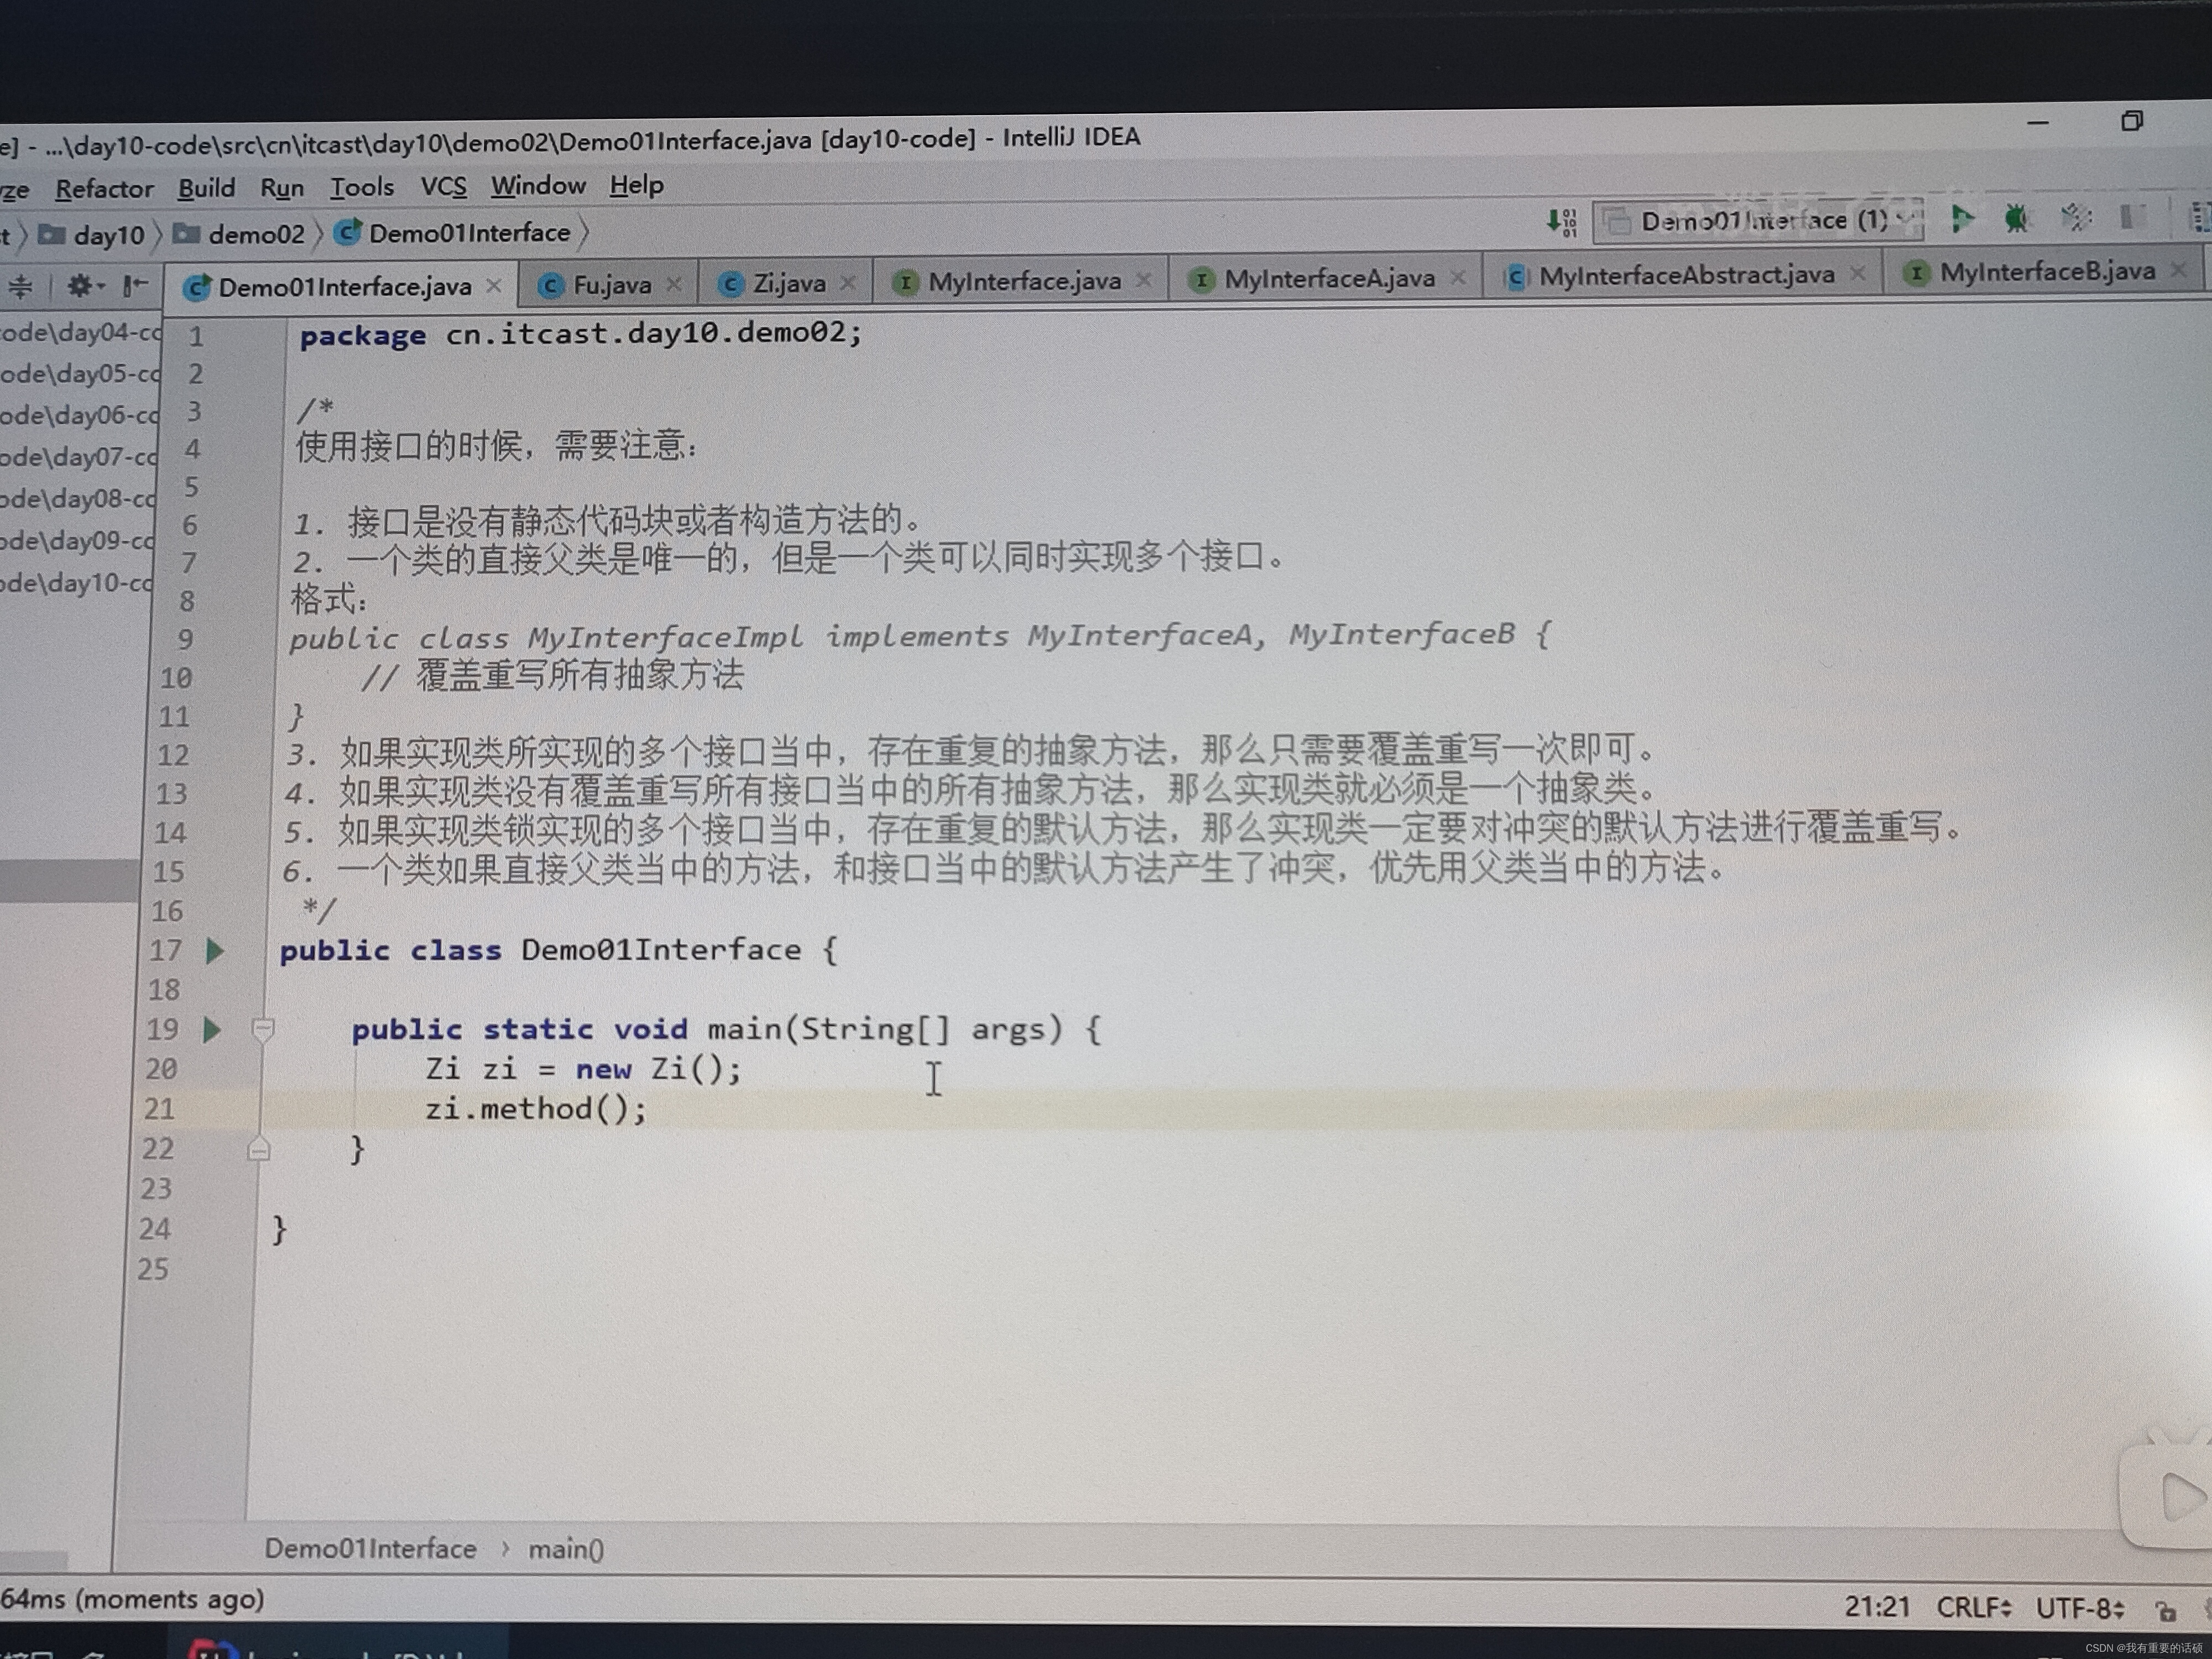This screenshot has height=1659, width=2212.
Task: Start debugging with the bug icon
Action: click(x=2016, y=218)
